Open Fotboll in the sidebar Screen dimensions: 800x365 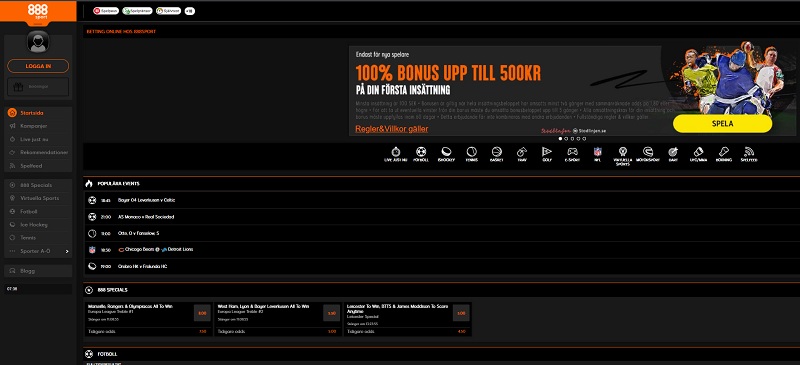[38, 211]
